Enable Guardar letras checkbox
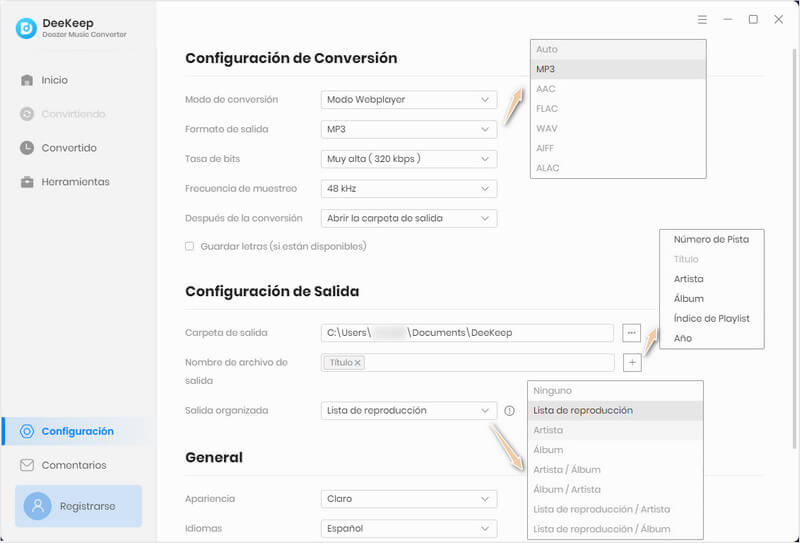The width and height of the screenshot is (800, 543). pos(190,246)
